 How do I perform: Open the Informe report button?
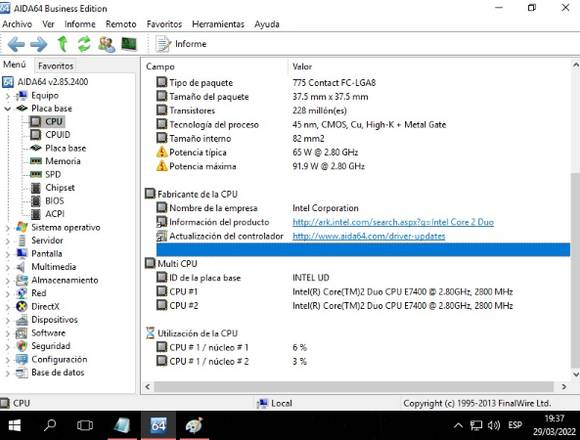181,44
